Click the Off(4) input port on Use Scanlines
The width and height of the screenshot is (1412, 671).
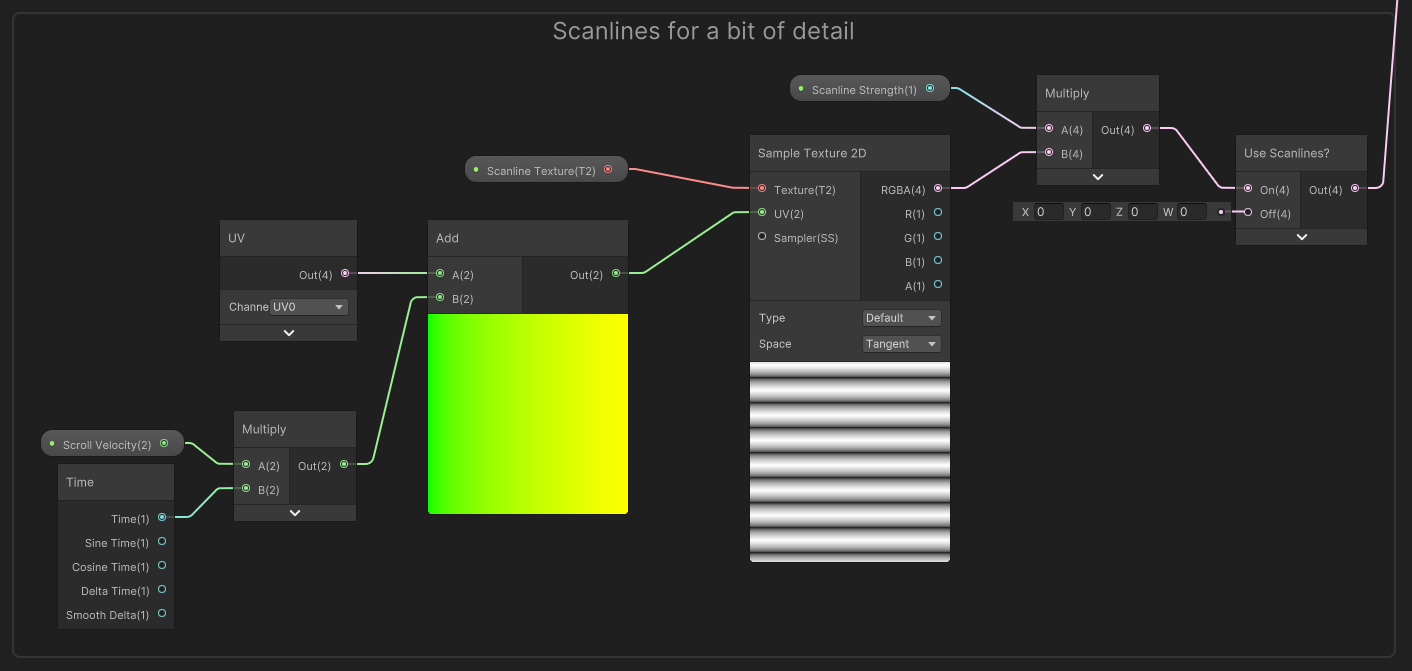point(1248,213)
